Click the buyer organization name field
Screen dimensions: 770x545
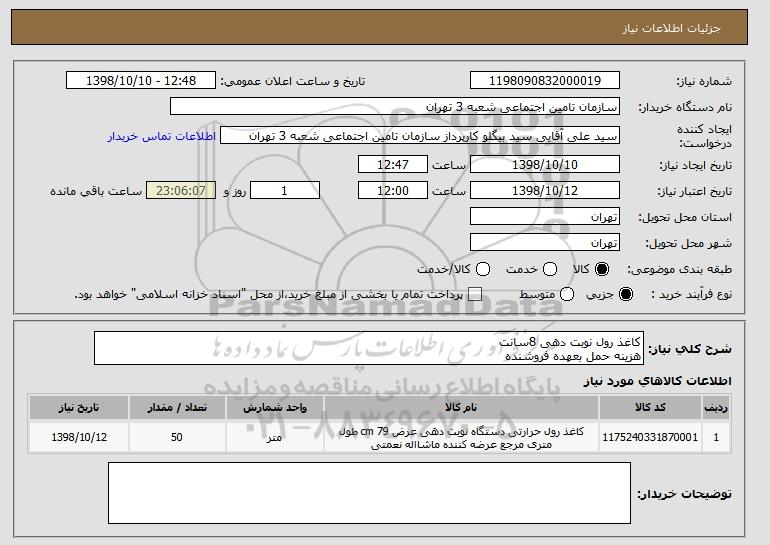coord(395,107)
